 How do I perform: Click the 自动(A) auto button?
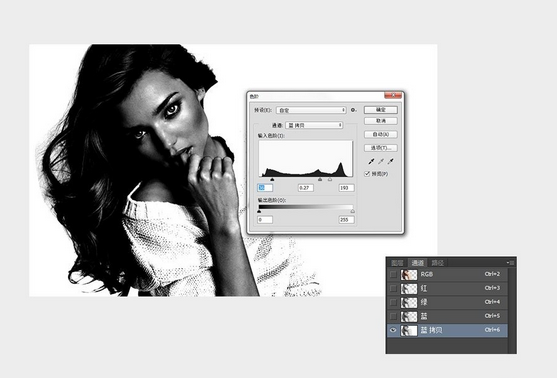381,134
